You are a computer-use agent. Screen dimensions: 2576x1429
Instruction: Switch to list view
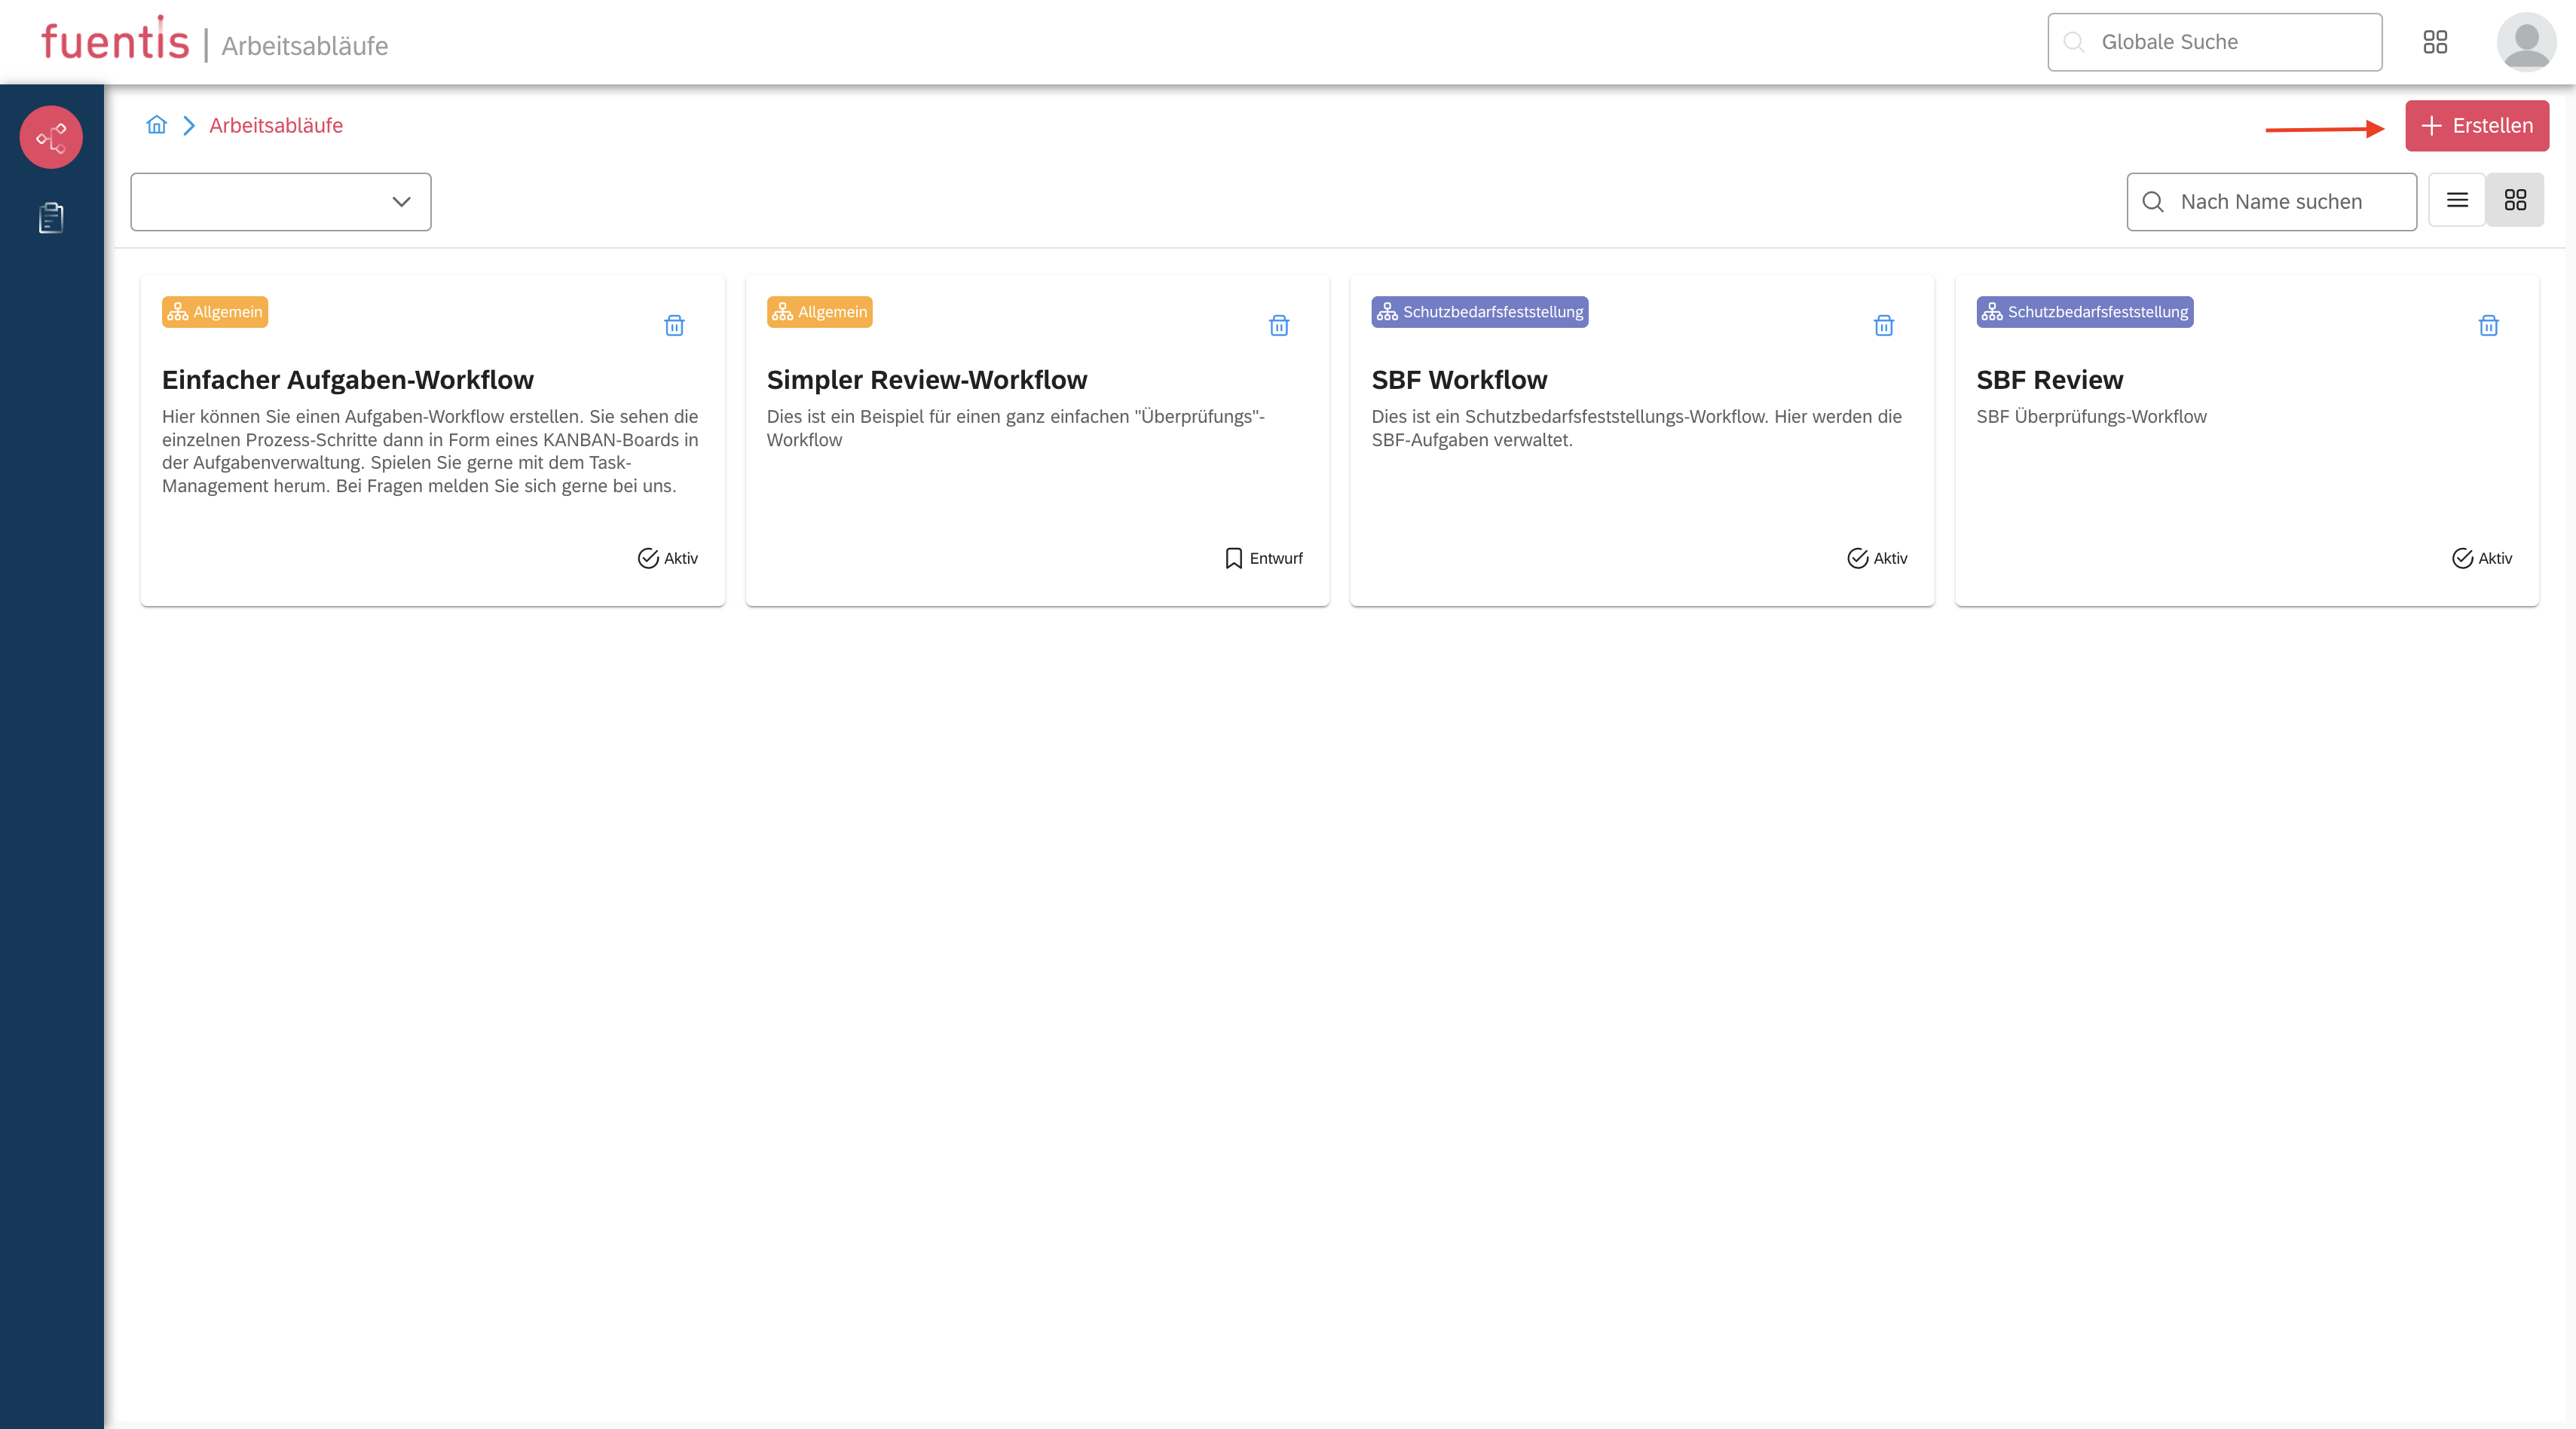click(2456, 200)
